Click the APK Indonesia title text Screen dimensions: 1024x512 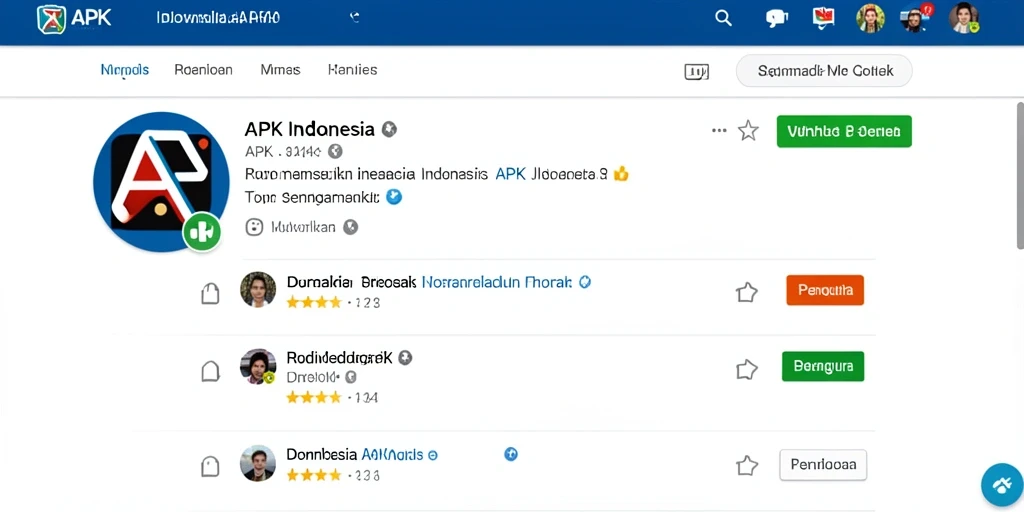tap(310, 129)
